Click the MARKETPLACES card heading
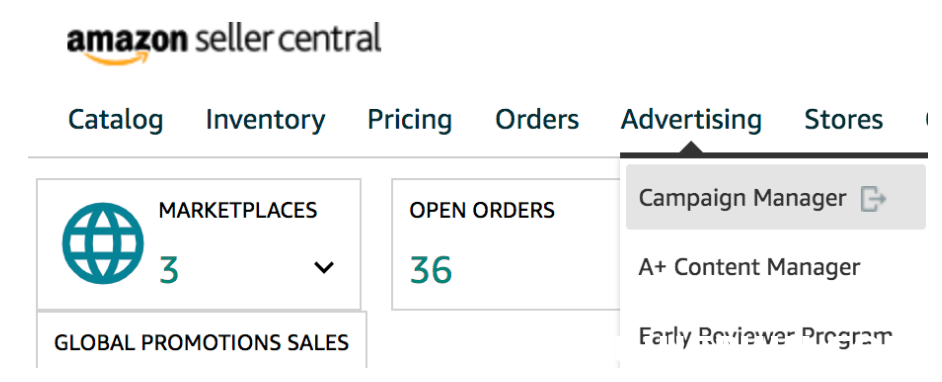This screenshot has width=942, height=382. [x=238, y=210]
